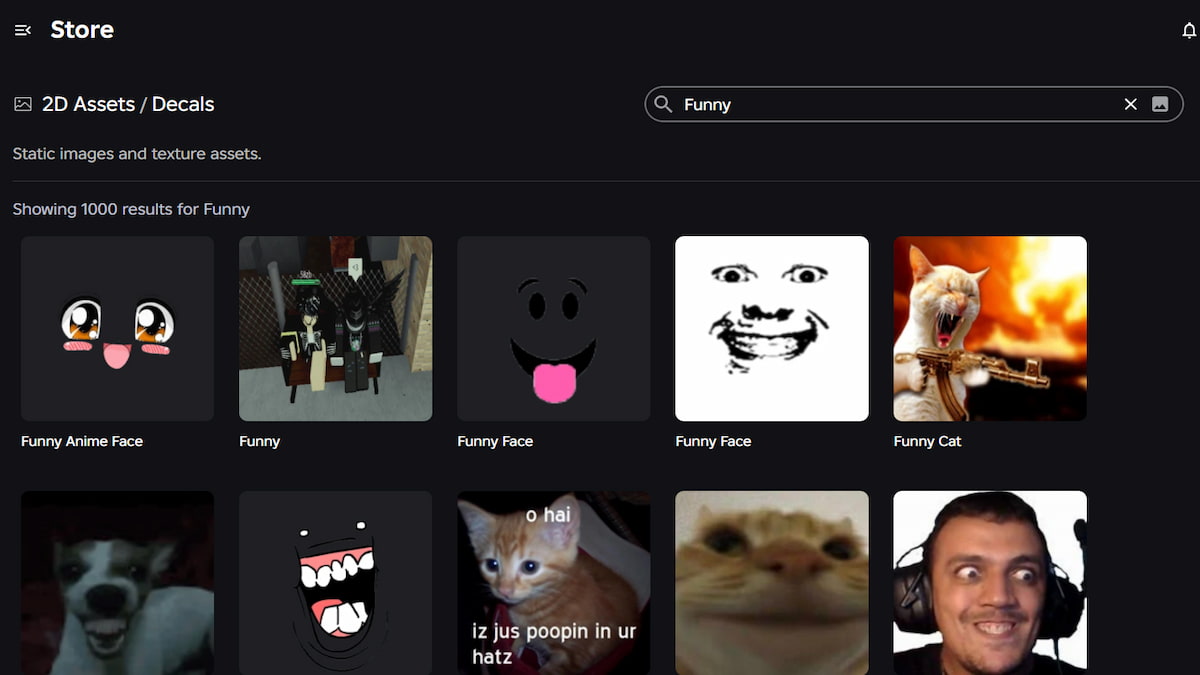Collapse the sidebar menu icon beside Store
The height and width of the screenshot is (675, 1200).
pyautogui.click(x=23, y=31)
